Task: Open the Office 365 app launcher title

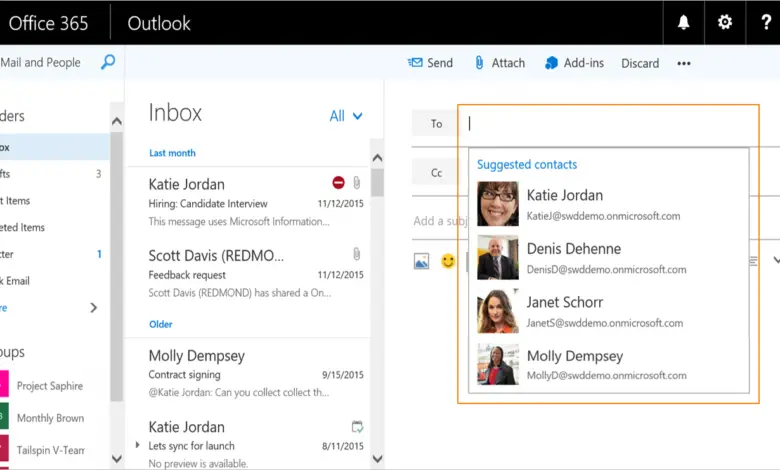Action: [x=48, y=23]
